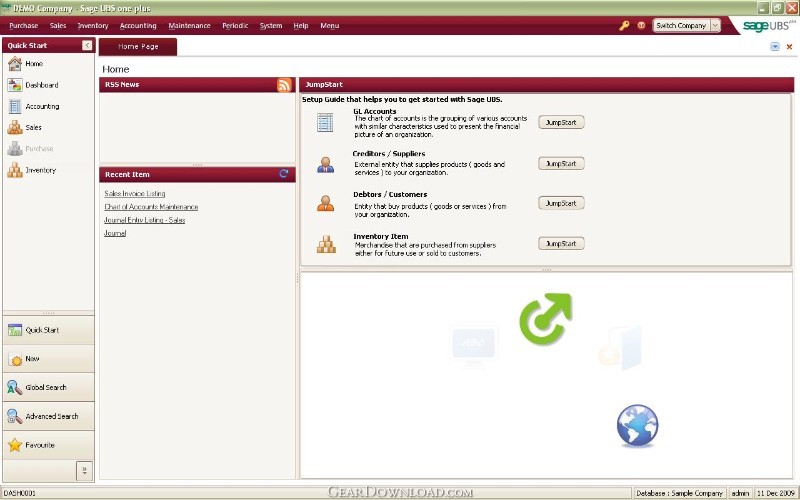Image resolution: width=800 pixels, height=500 pixels.
Task: Click the Sage UBS logo
Action: coord(769,26)
